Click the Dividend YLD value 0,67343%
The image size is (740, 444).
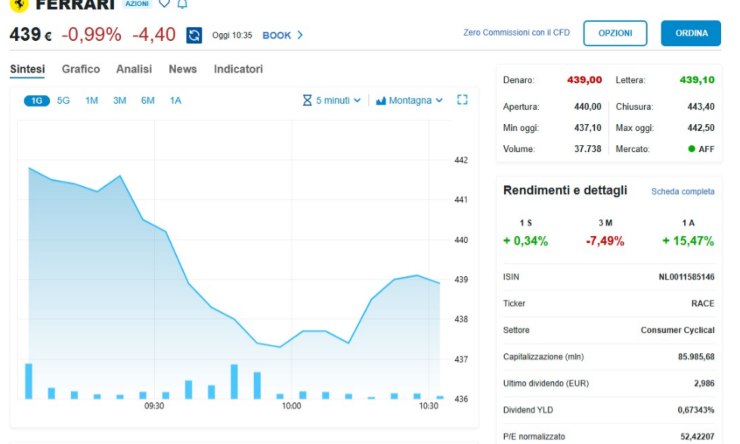(x=696, y=410)
